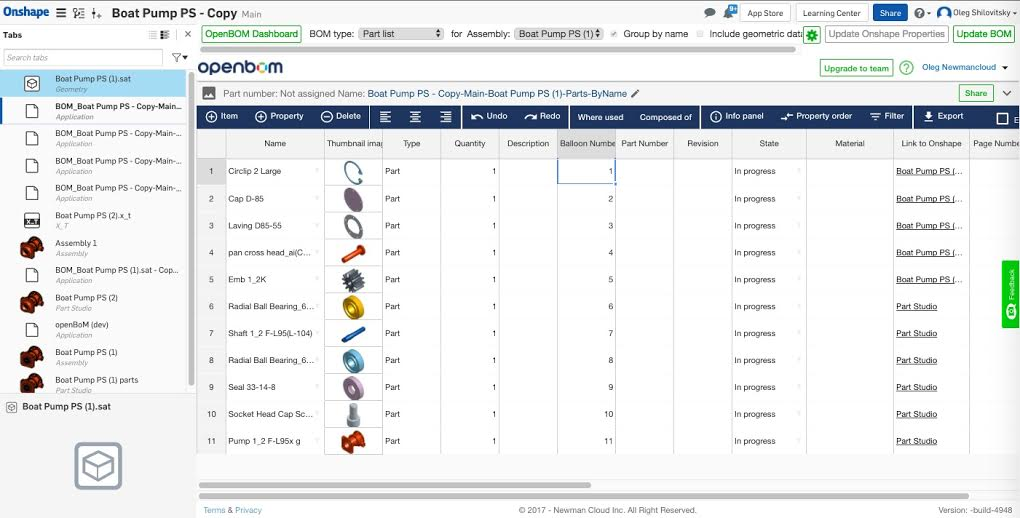Click the green OpenBOM help circle icon
Screen dimensions: 1020x518
point(906,68)
